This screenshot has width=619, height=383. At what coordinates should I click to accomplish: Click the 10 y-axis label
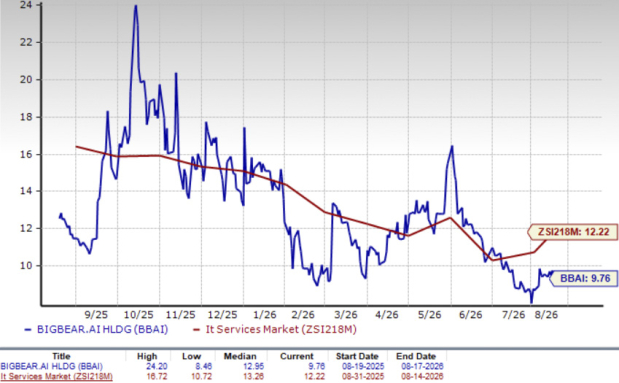click(26, 266)
